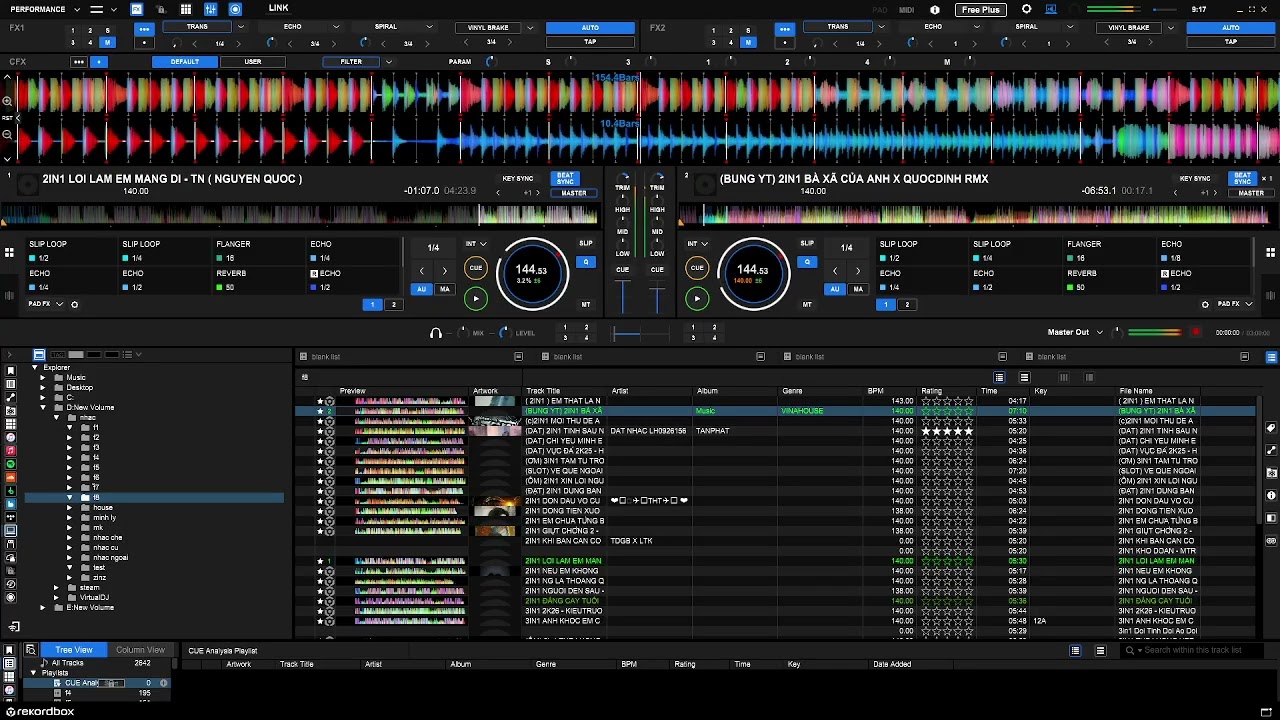Select CFX DEFAULT bank tab
Image resolution: width=1280 pixels, height=720 pixels.
(185, 62)
